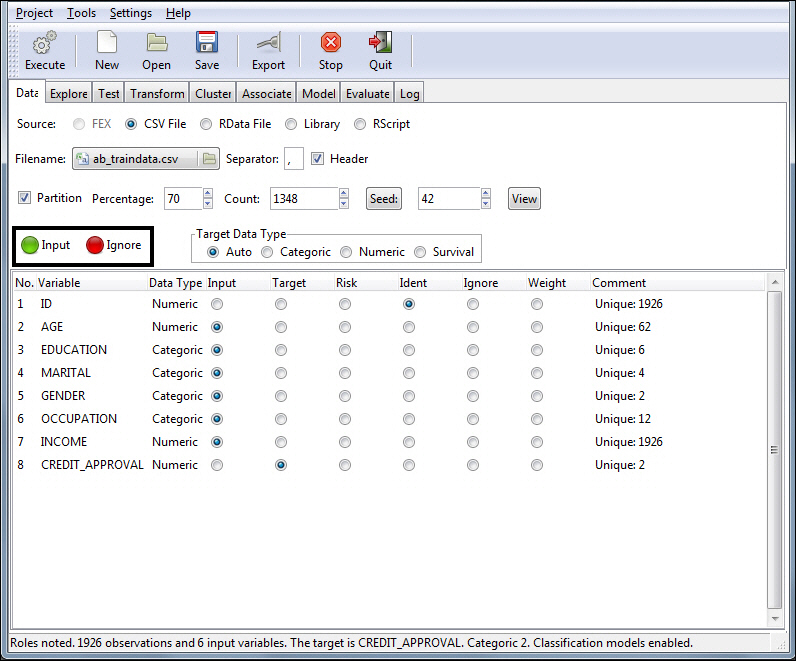Select Numeric target data type
This screenshot has height=661, width=796.
coord(346,252)
